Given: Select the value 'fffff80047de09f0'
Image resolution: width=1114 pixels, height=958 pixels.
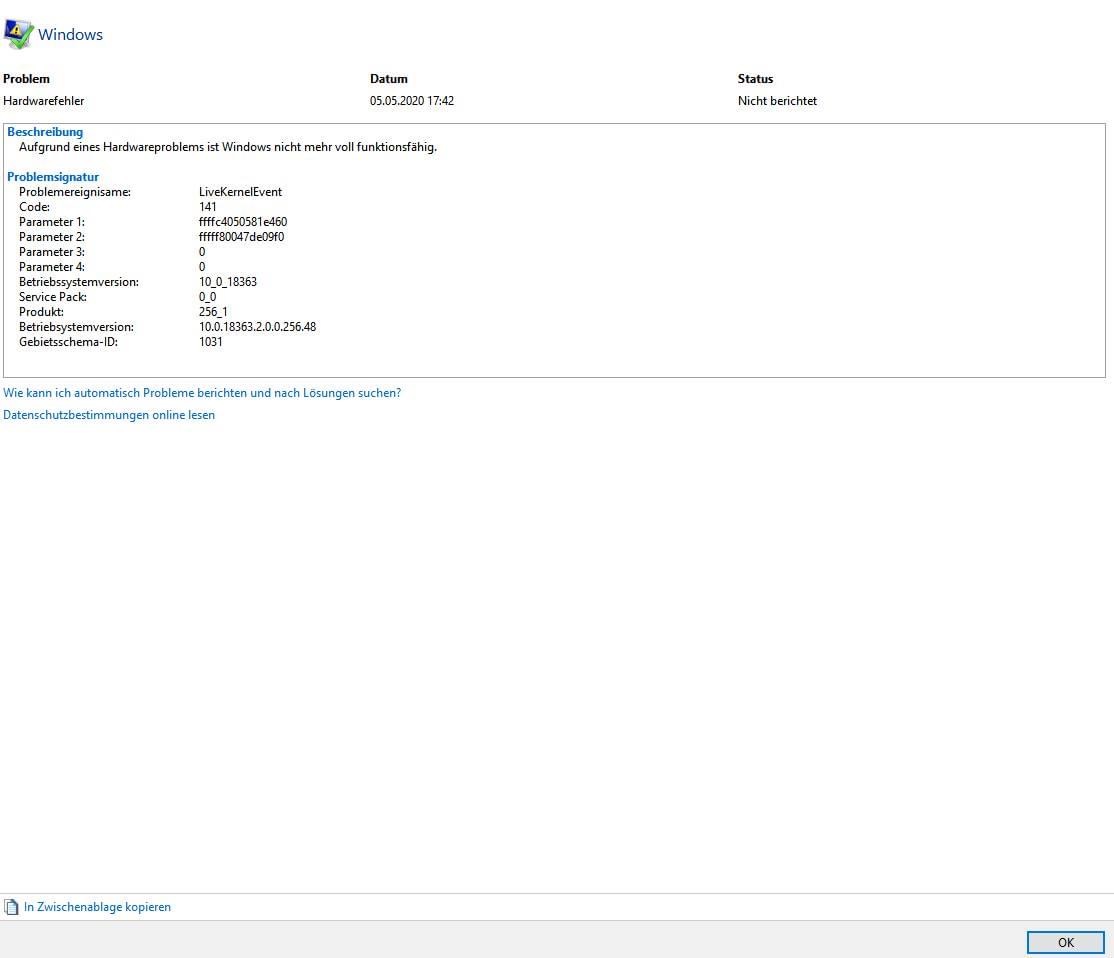Looking at the screenshot, I should pos(242,237).
